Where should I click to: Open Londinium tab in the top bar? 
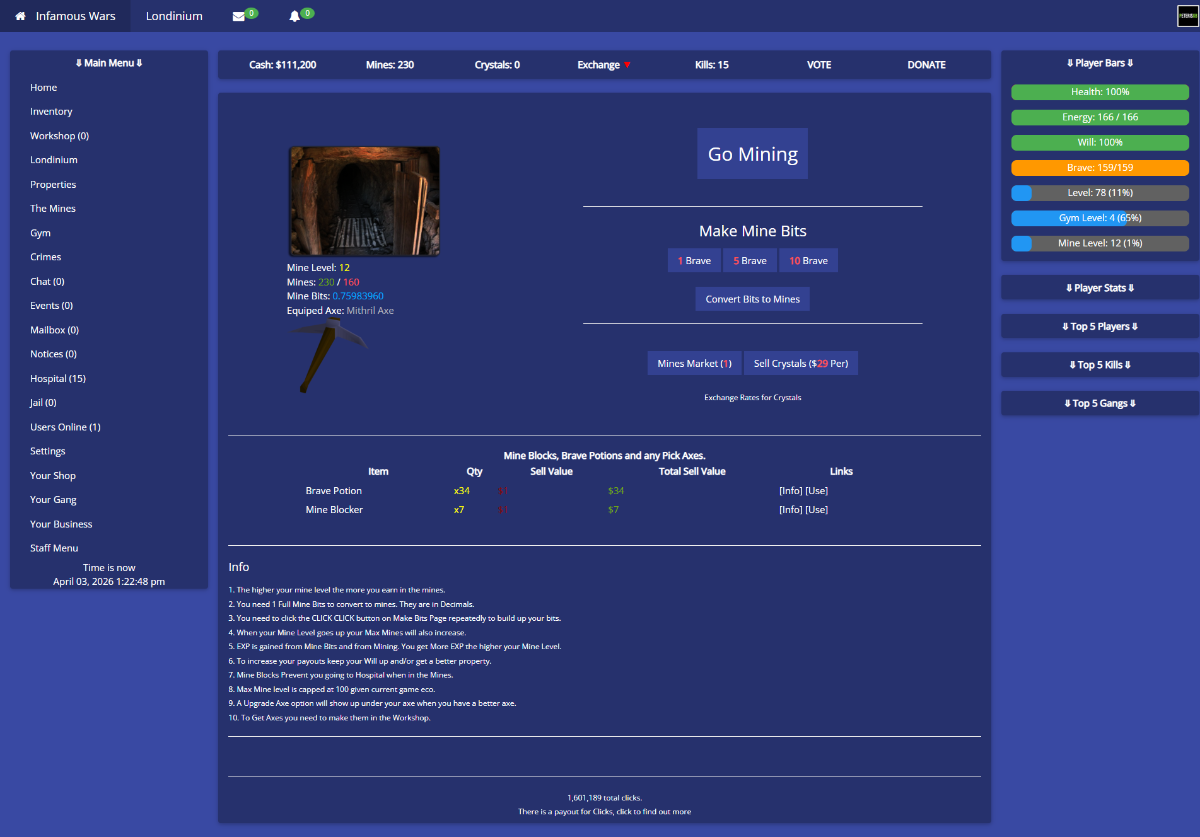click(x=174, y=16)
